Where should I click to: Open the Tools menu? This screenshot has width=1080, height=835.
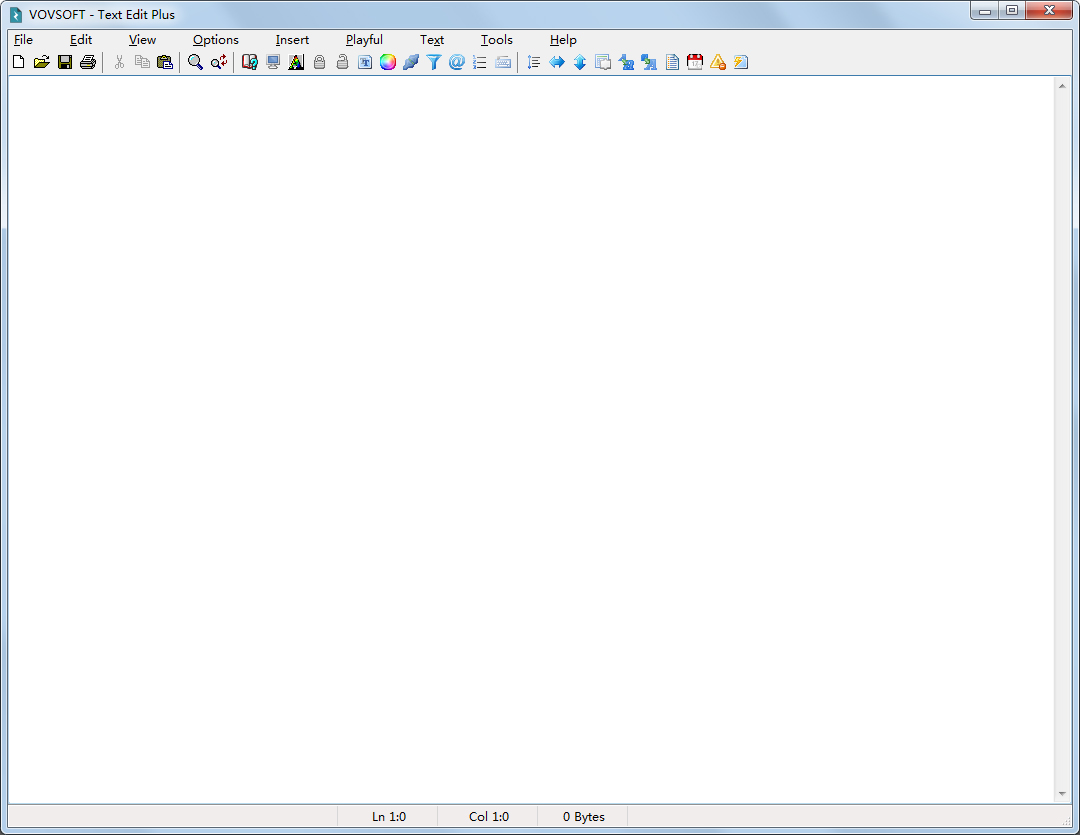pos(497,40)
